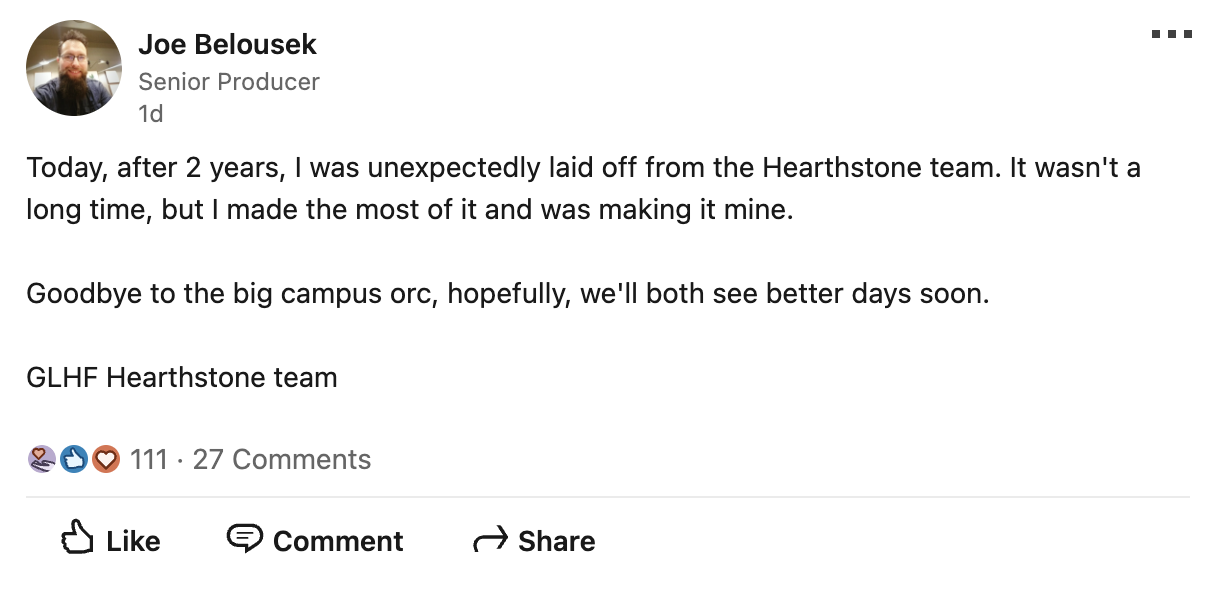Click the blue thumbs-up reaction icon
This screenshot has width=1216, height=602.
(x=73, y=459)
